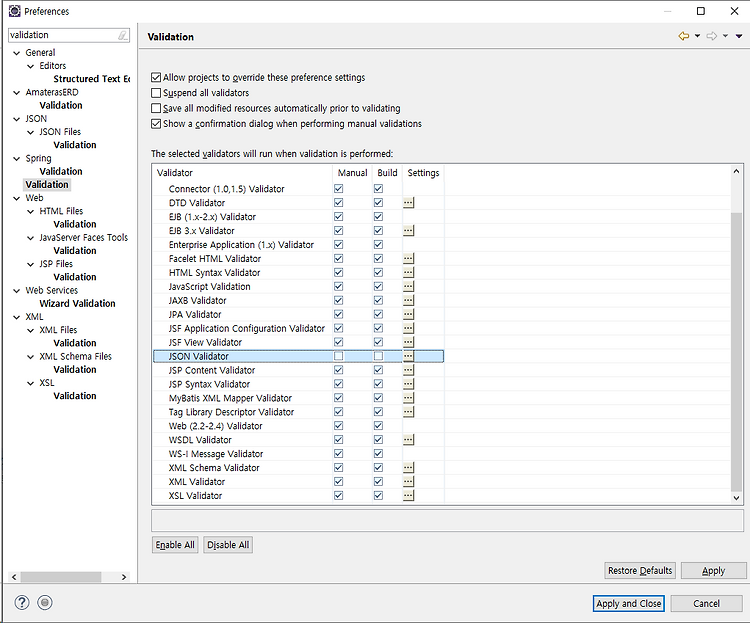
Task: Toggle Show a confirmation dialog checkbox
Action: pyautogui.click(x=156, y=123)
